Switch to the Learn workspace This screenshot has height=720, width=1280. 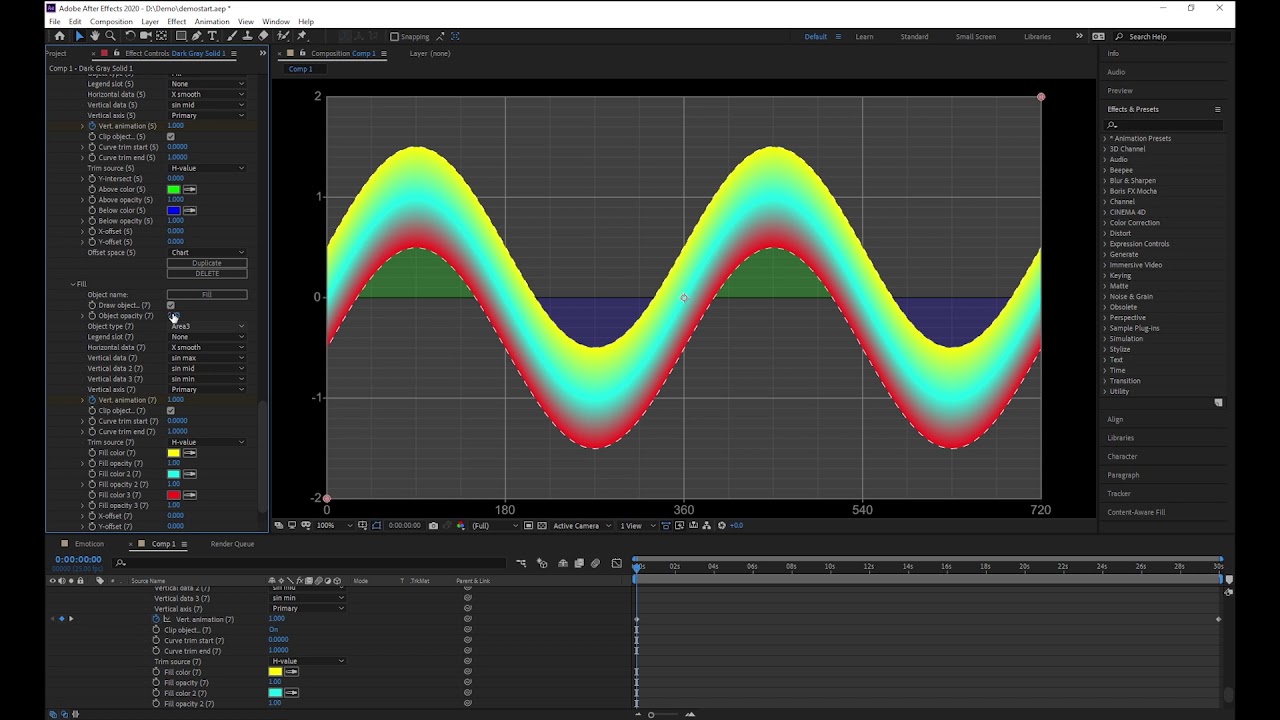click(864, 37)
